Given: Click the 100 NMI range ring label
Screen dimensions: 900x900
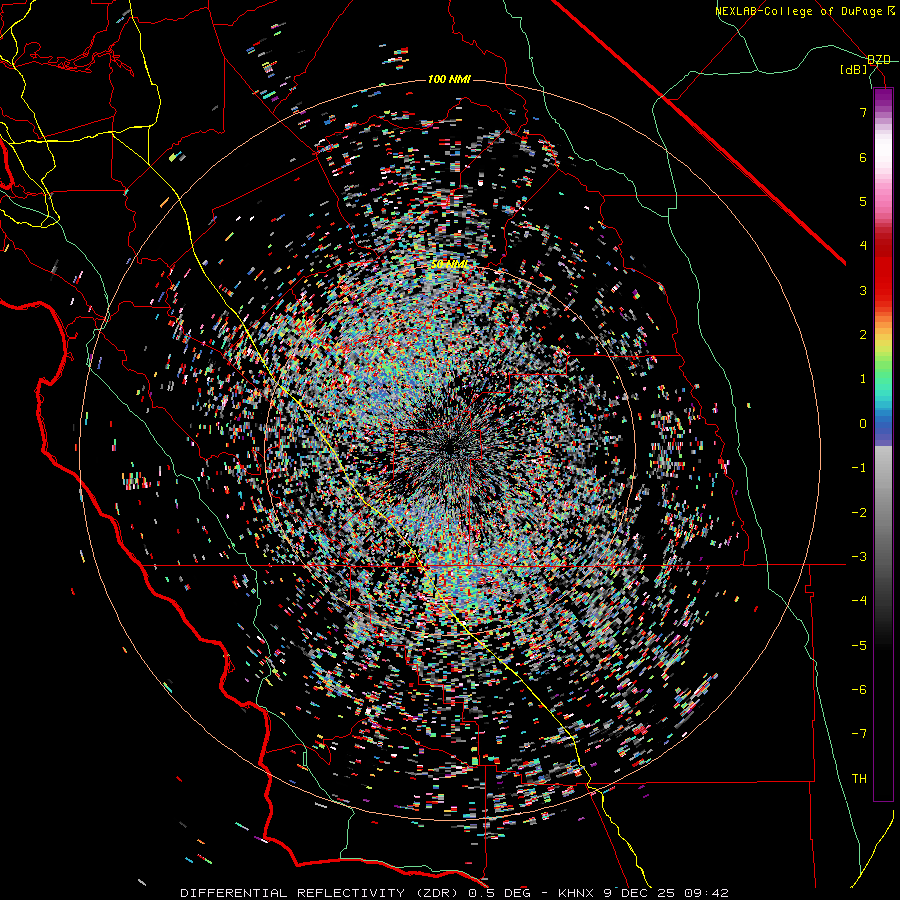Looking at the screenshot, I should [449, 79].
